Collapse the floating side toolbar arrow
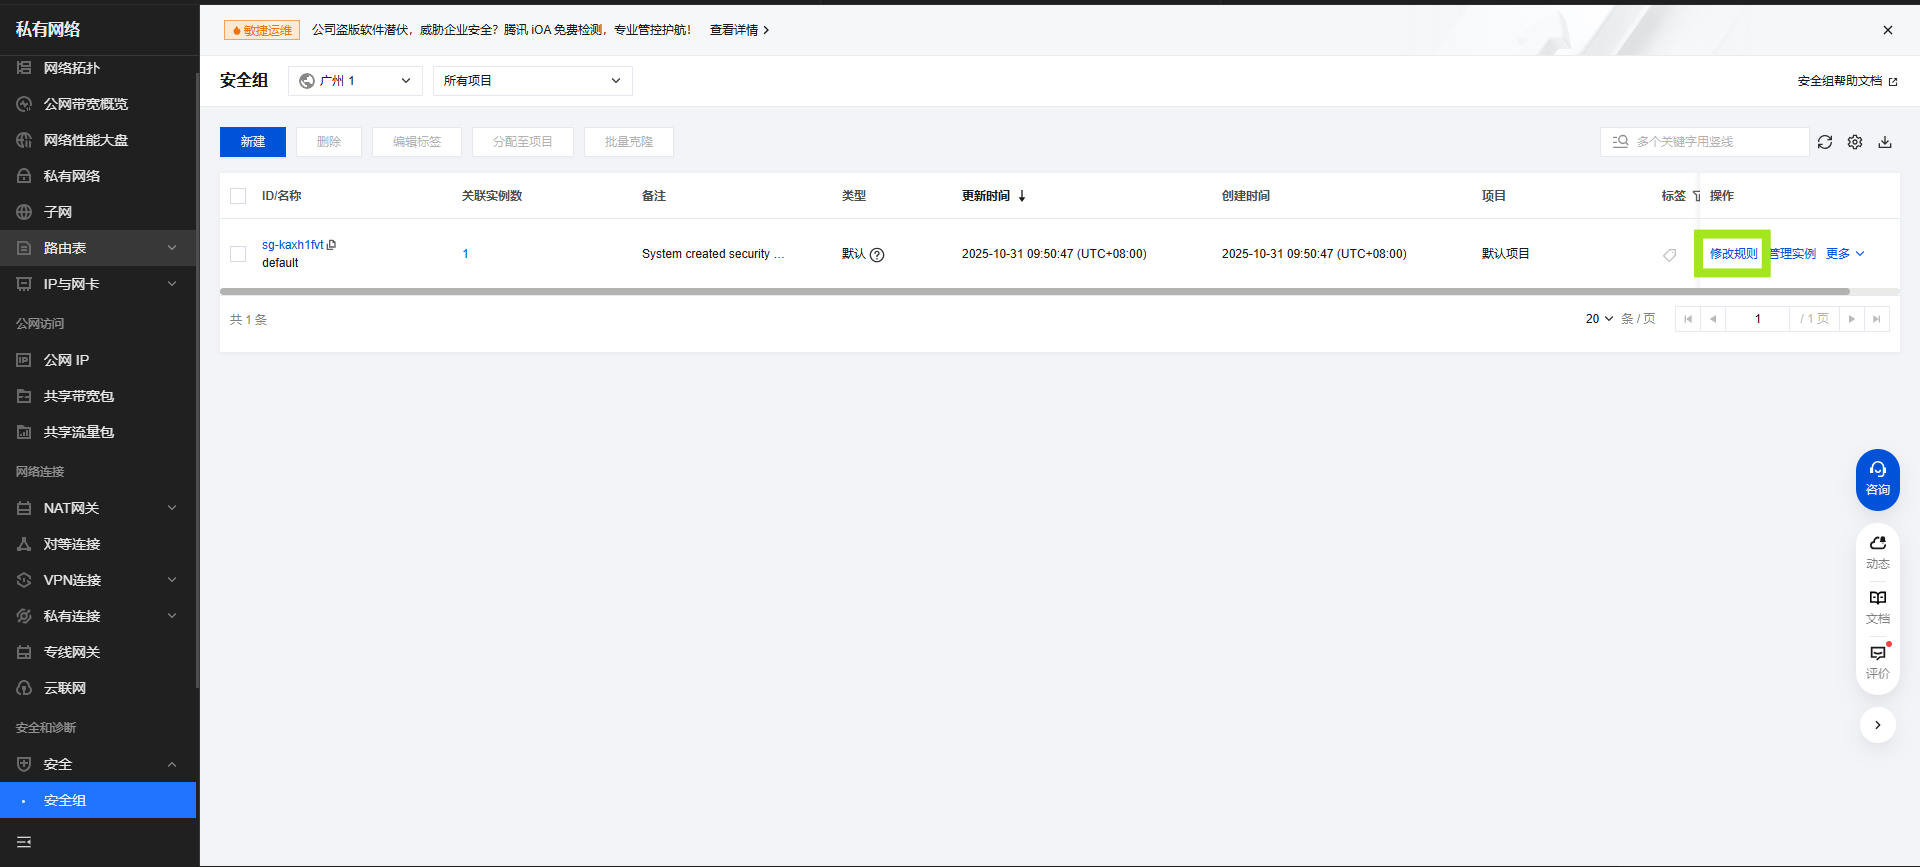 point(1878,725)
